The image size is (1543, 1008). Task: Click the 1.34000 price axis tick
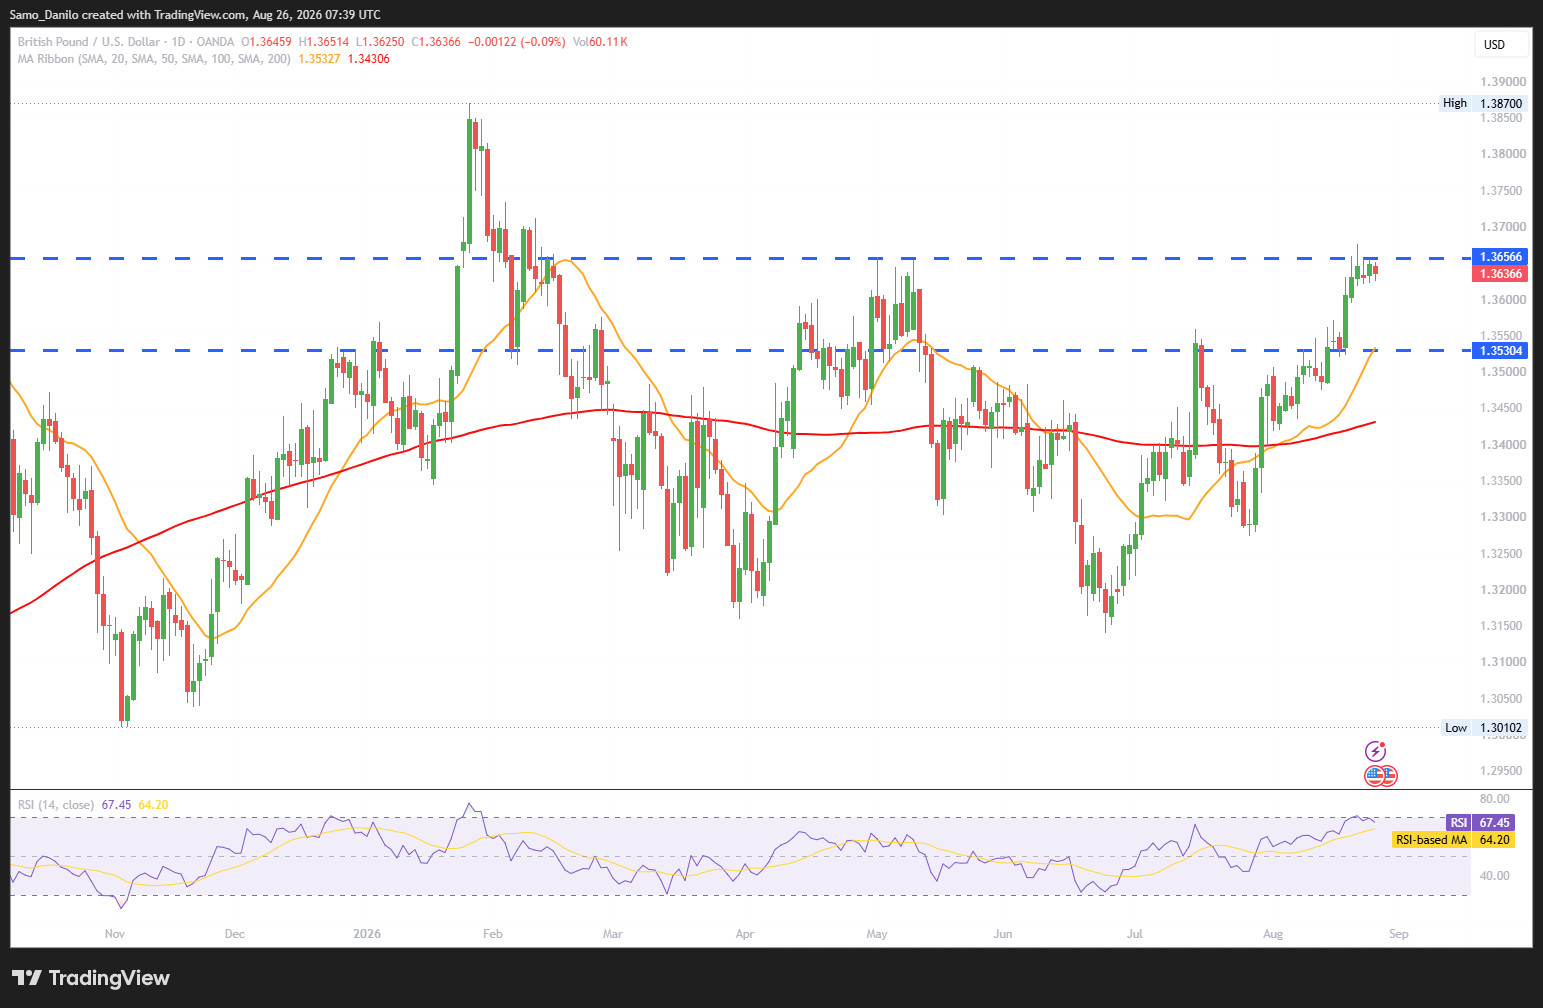point(1503,445)
